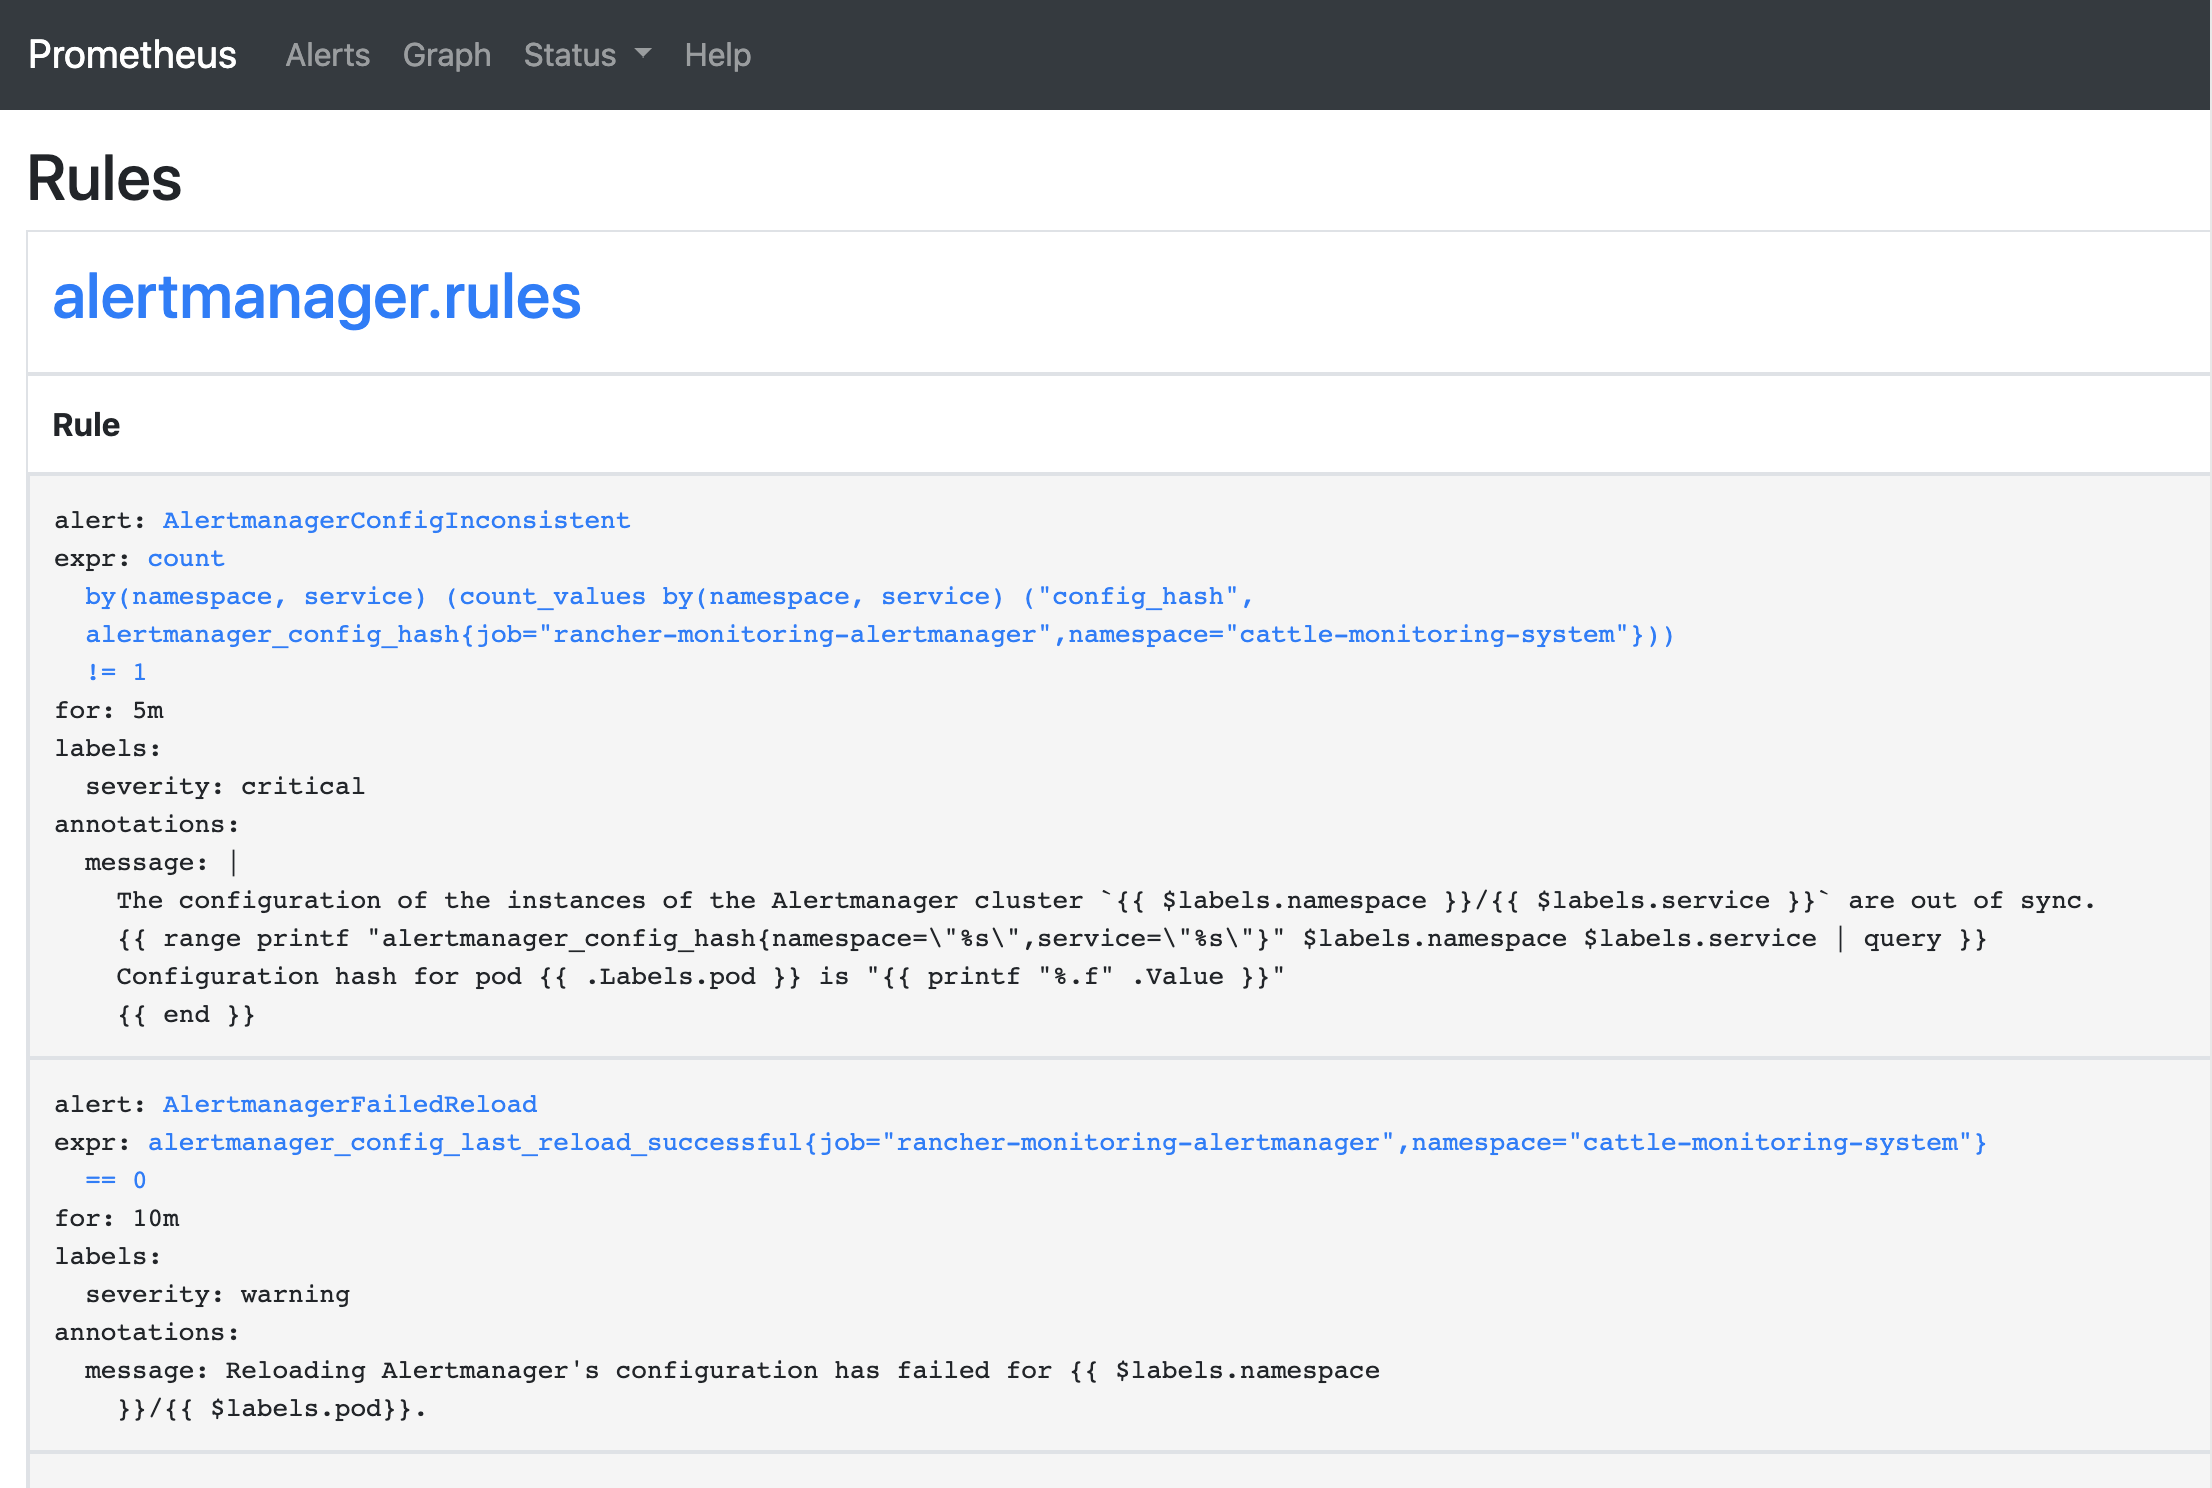Open the Alerts page
Viewport: 2212px width, 1488px height.
[325, 55]
